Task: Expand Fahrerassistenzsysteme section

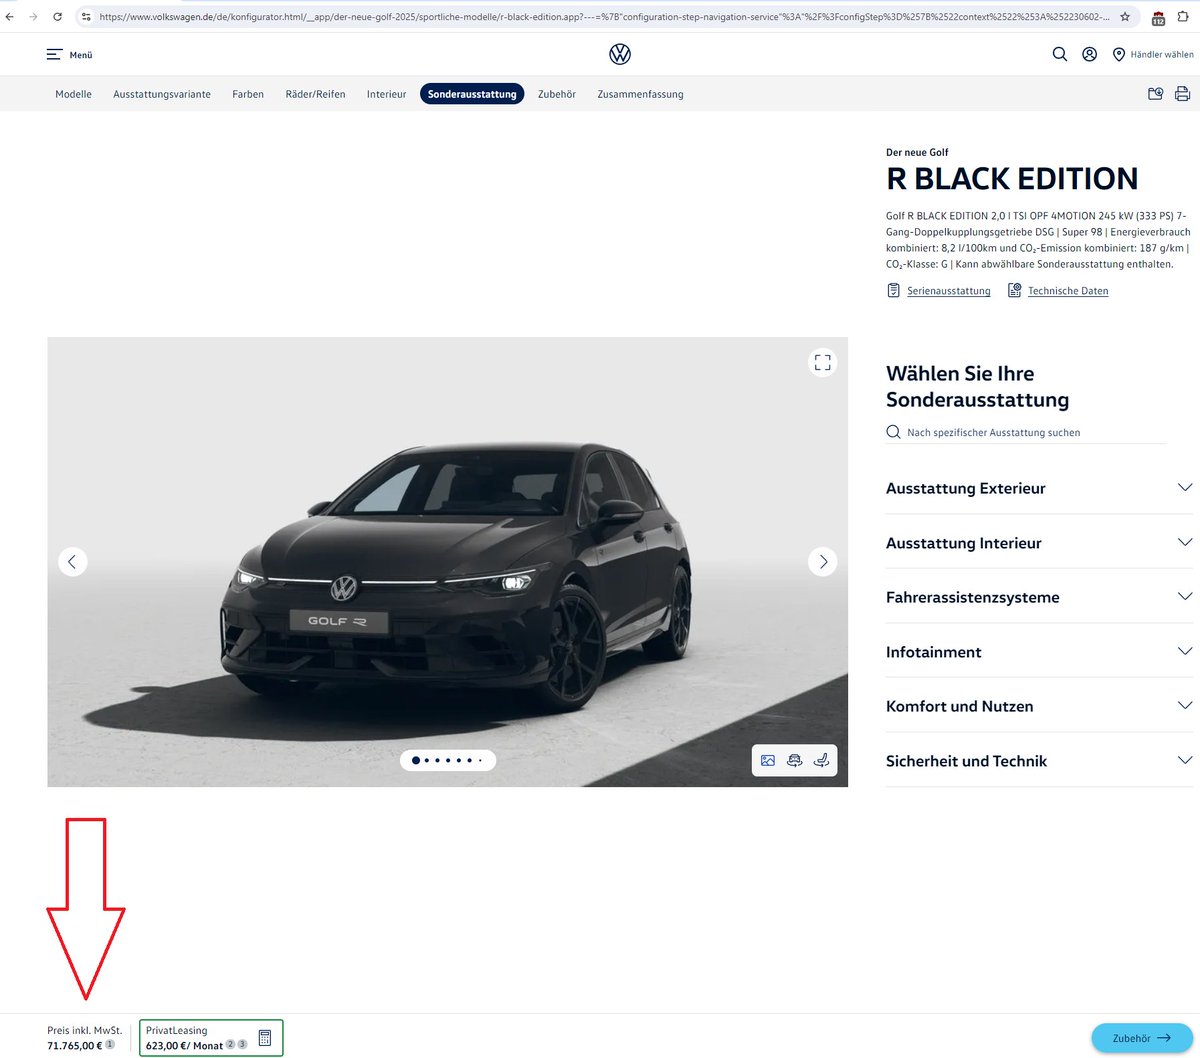Action: [x=1039, y=597]
